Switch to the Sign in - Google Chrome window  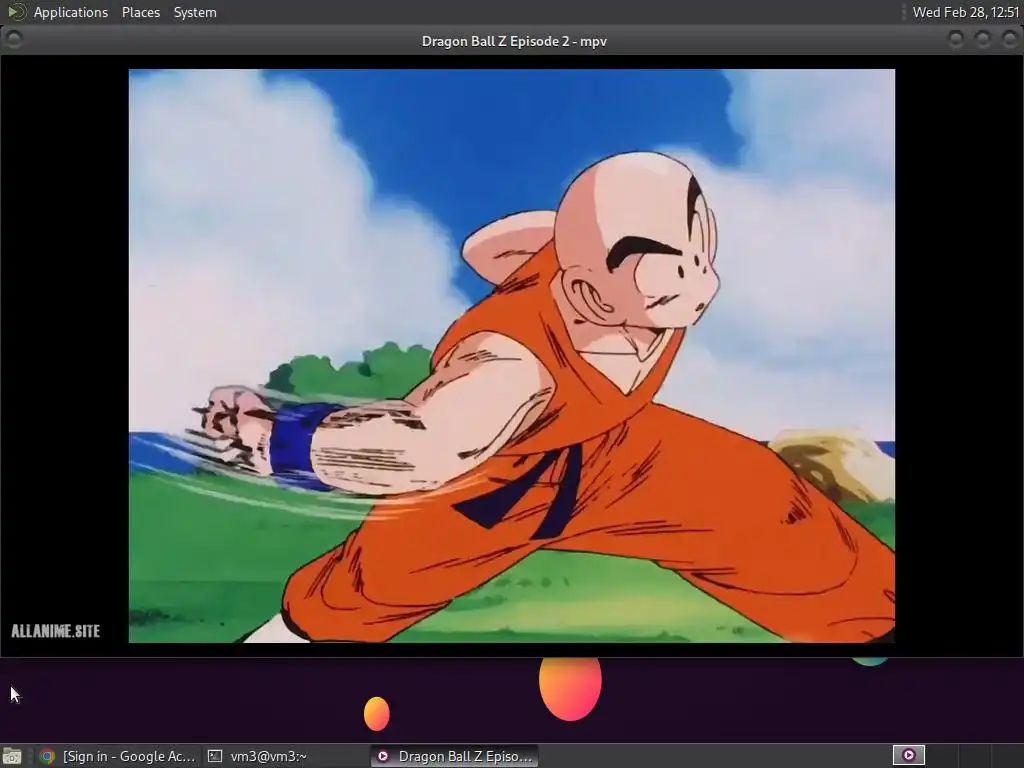tap(118, 756)
